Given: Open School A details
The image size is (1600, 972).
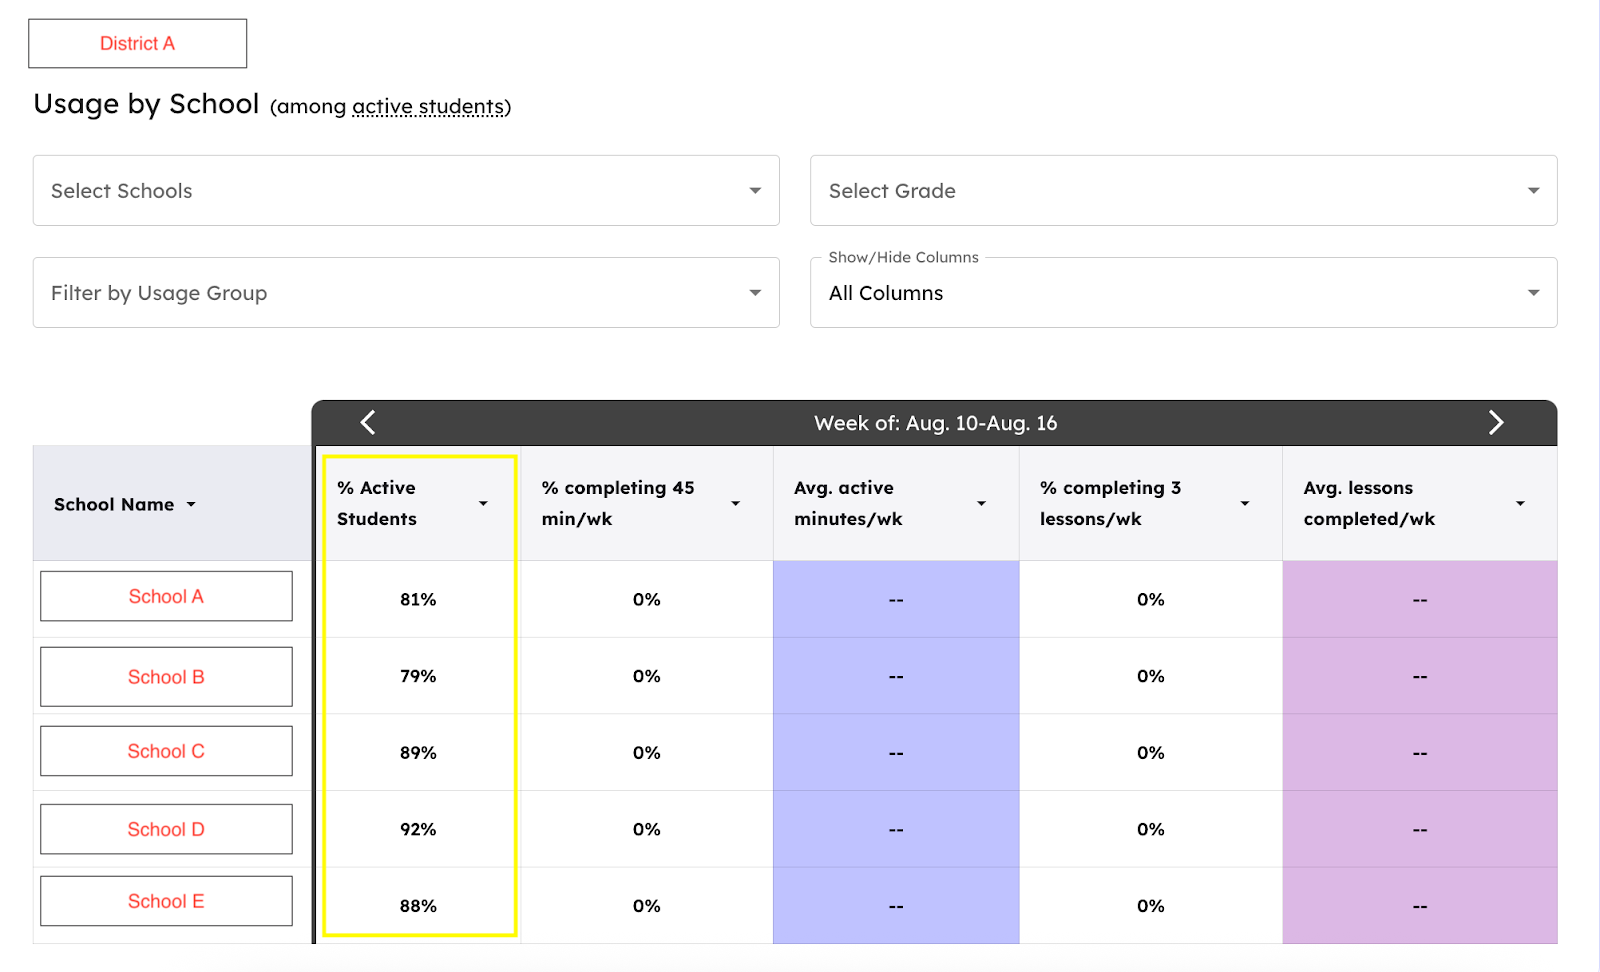Looking at the screenshot, I should pos(166,597).
